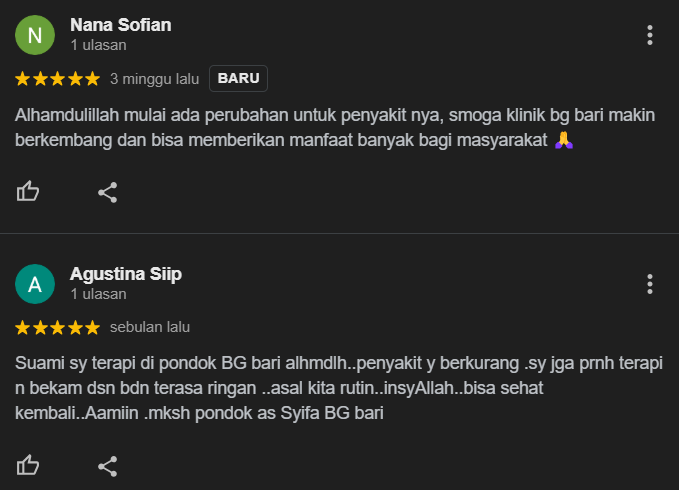Like Agustina Siip's review with thumbs-up
This screenshot has height=490, width=679.
[x=28, y=466]
